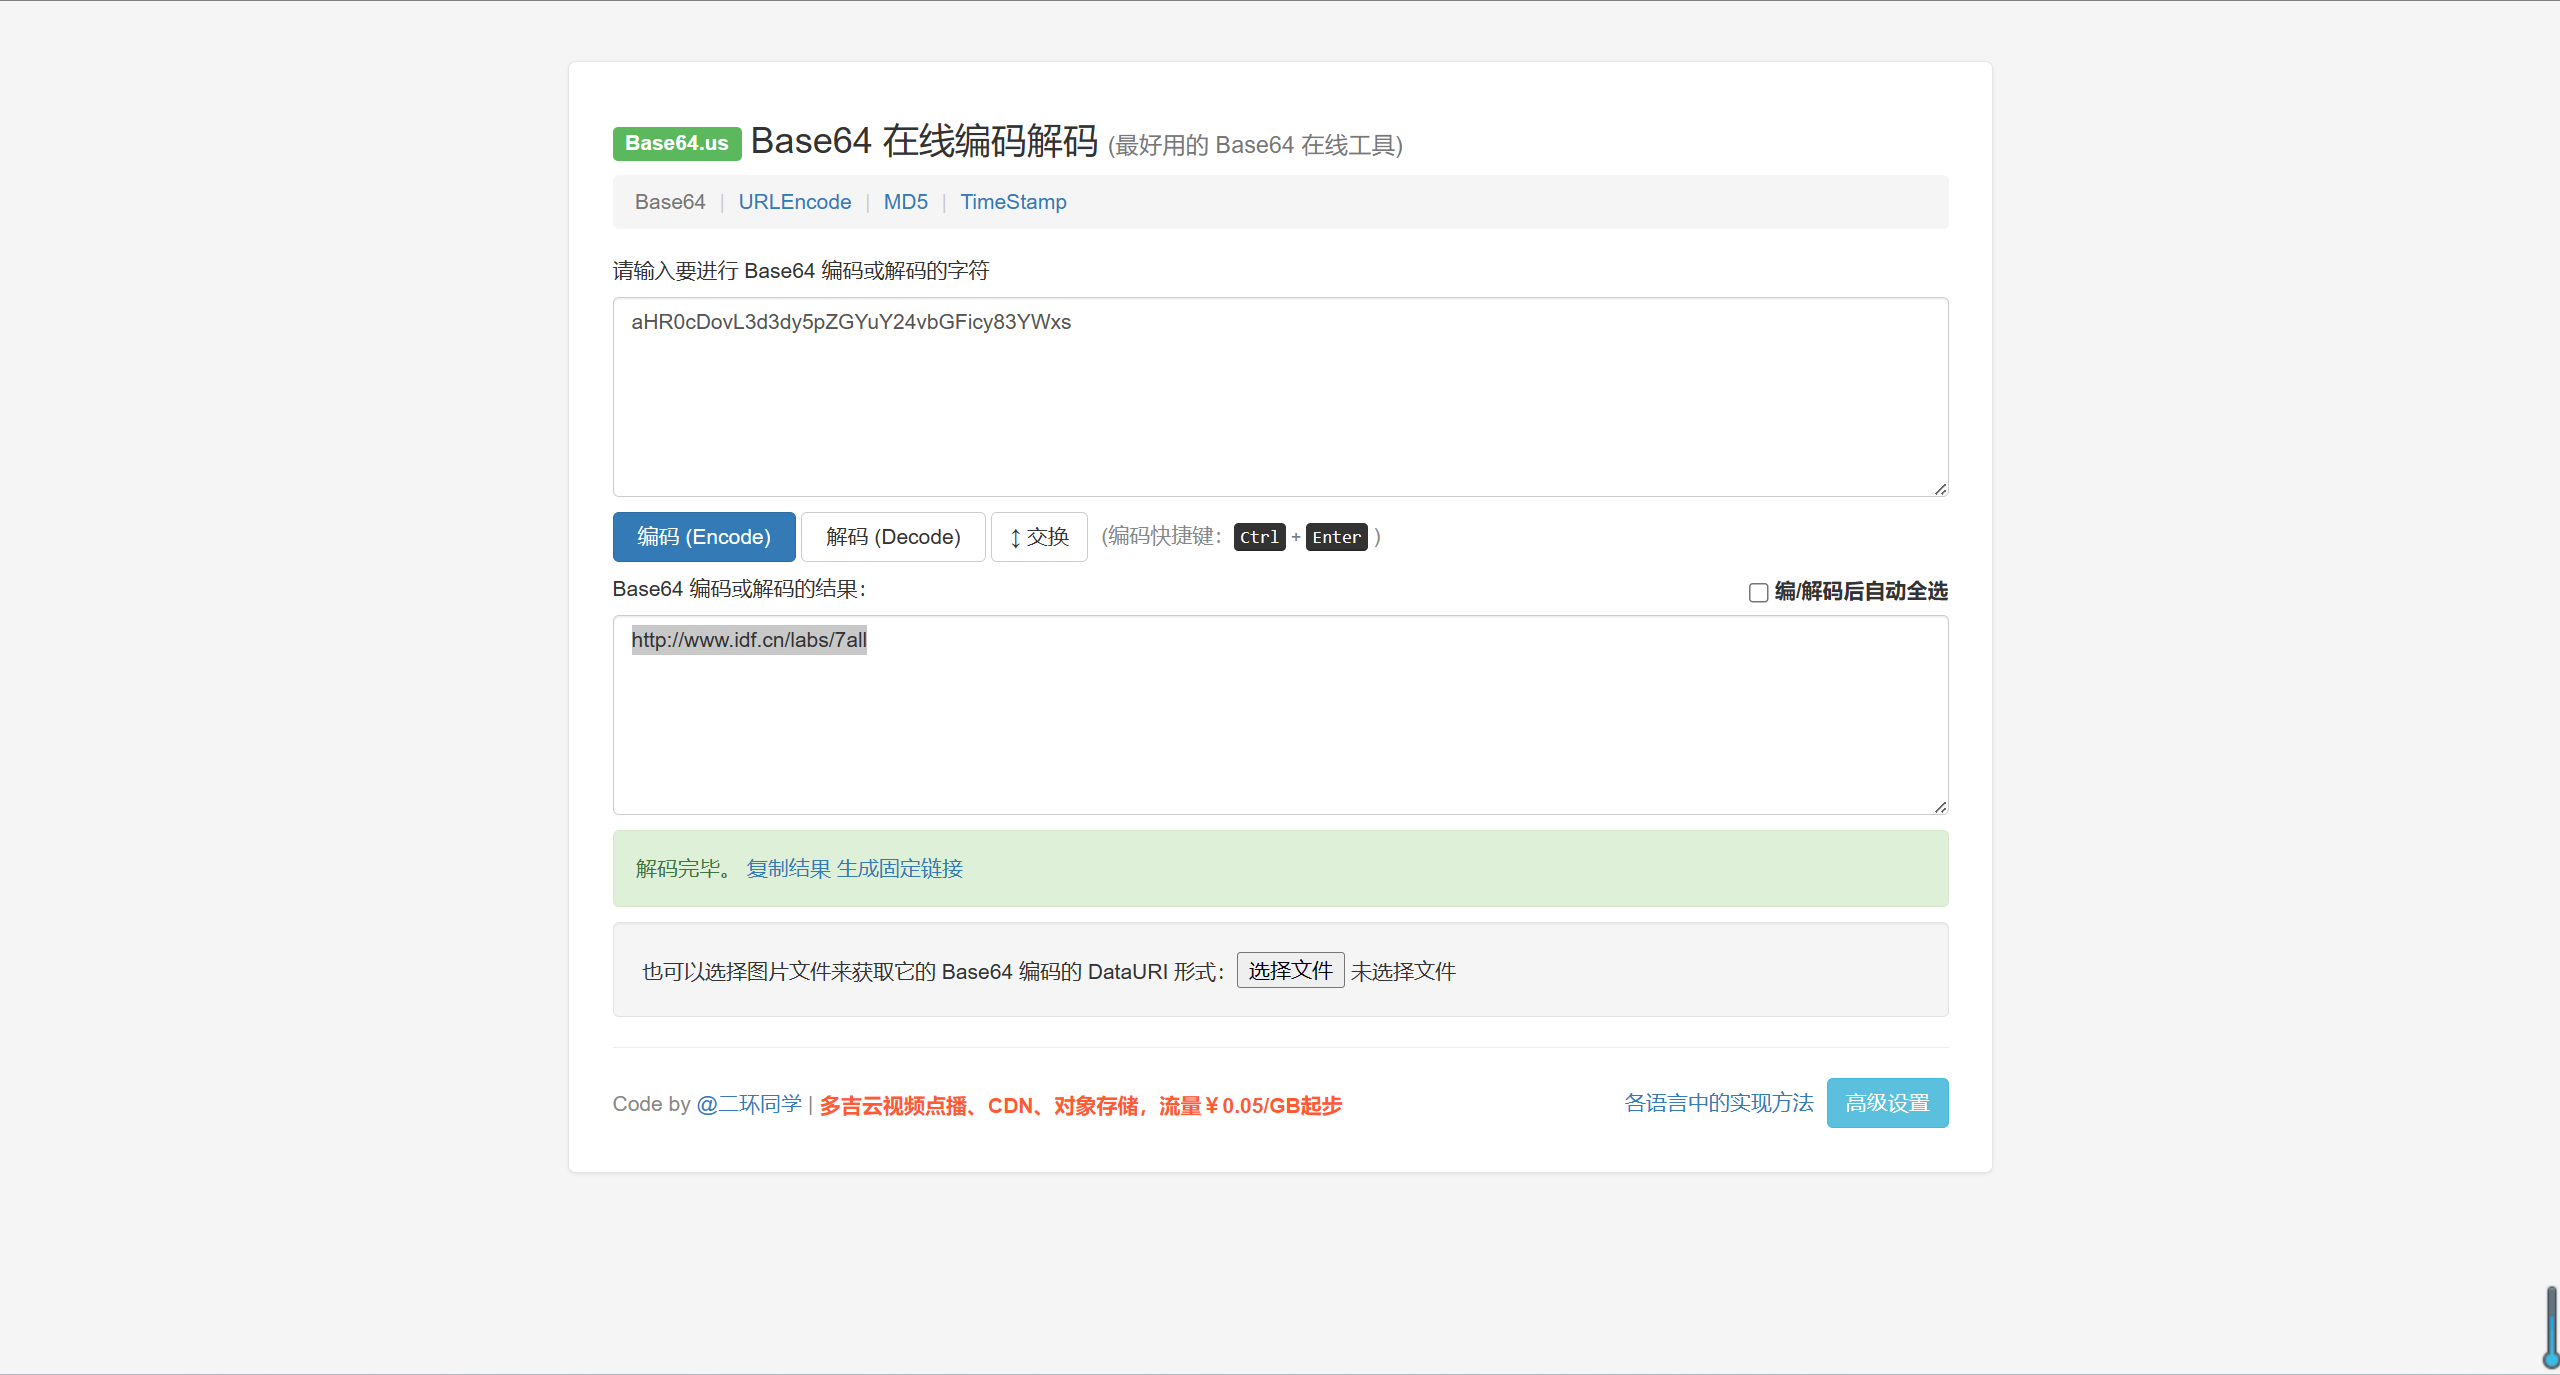Open the 各语言中的实现方法 link
The image size is (2560, 1375).
(1718, 1103)
